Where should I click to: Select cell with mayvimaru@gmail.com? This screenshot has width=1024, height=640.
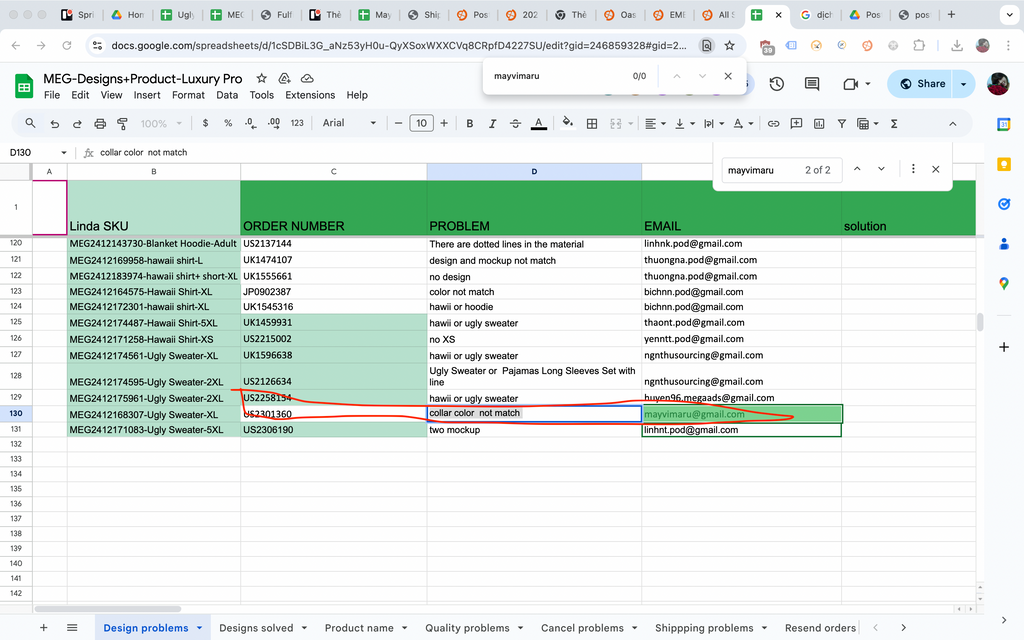coord(742,413)
